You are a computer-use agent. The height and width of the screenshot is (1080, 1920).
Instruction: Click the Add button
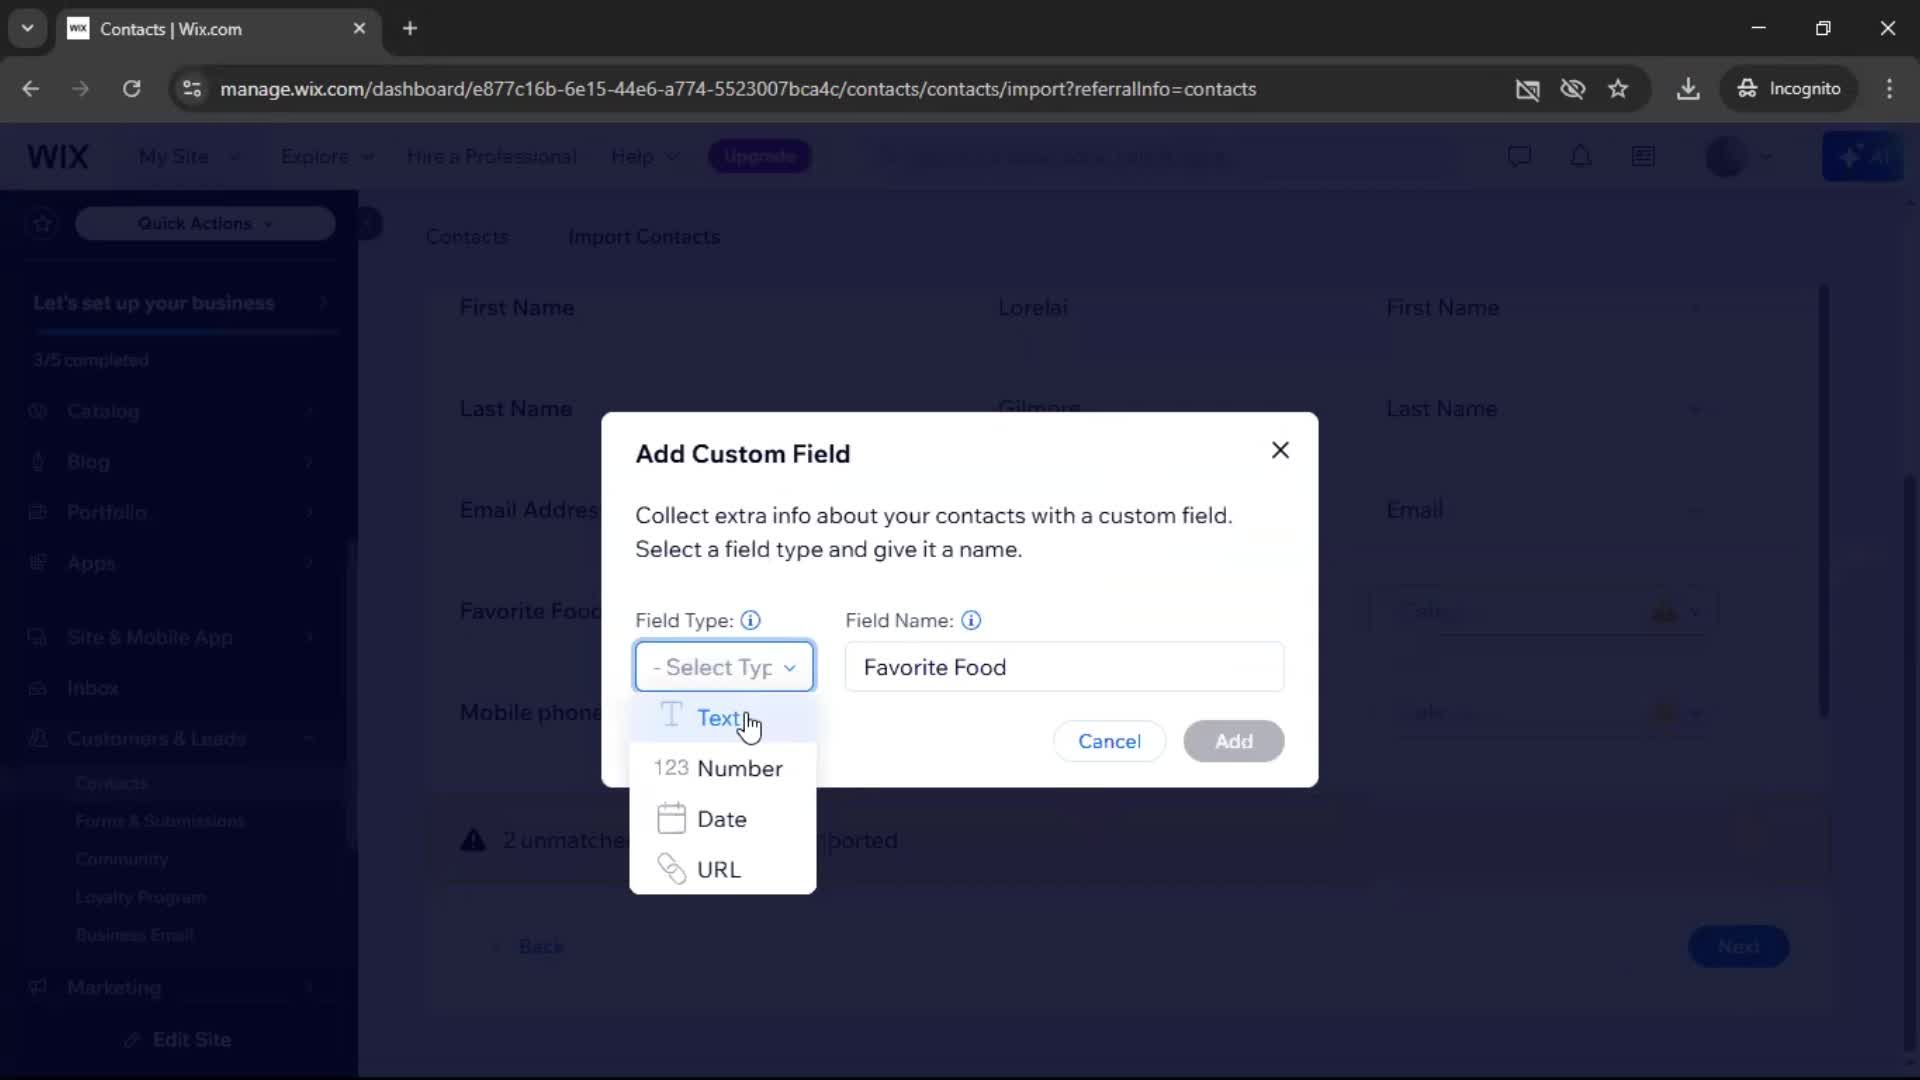[1233, 741]
